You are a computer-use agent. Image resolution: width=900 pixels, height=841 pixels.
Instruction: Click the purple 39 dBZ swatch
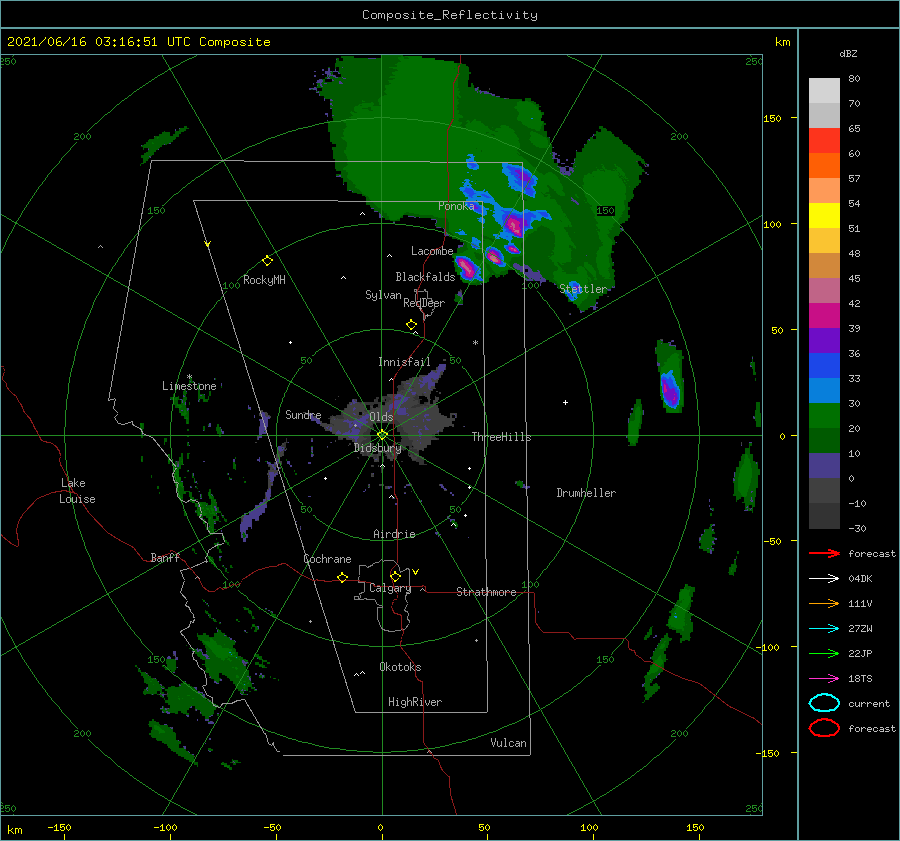[x=824, y=340]
